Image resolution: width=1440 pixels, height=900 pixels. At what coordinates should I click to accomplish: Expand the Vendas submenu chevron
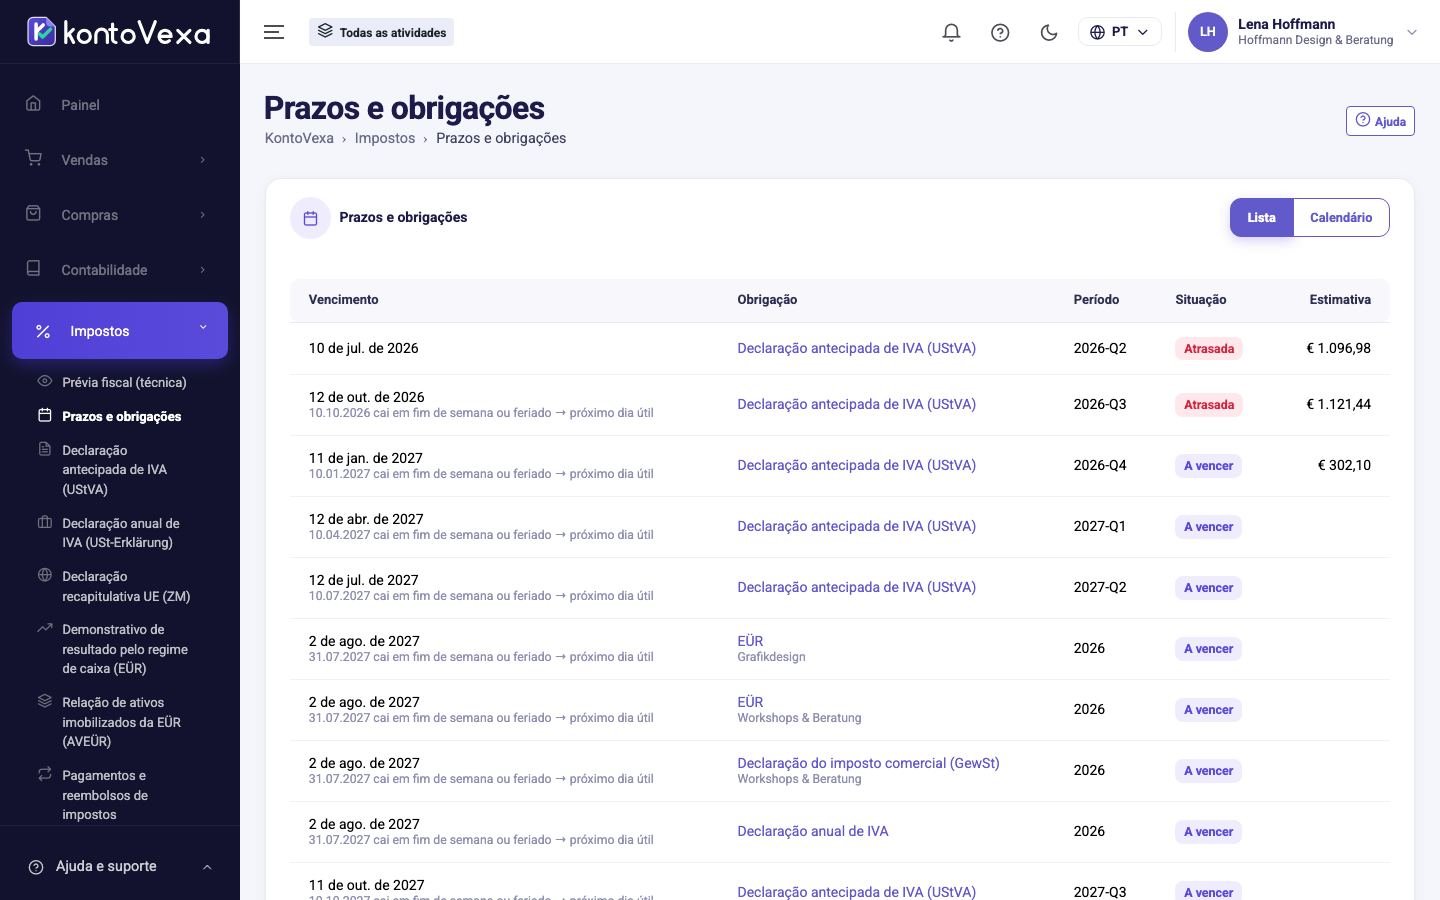pos(203,160)
